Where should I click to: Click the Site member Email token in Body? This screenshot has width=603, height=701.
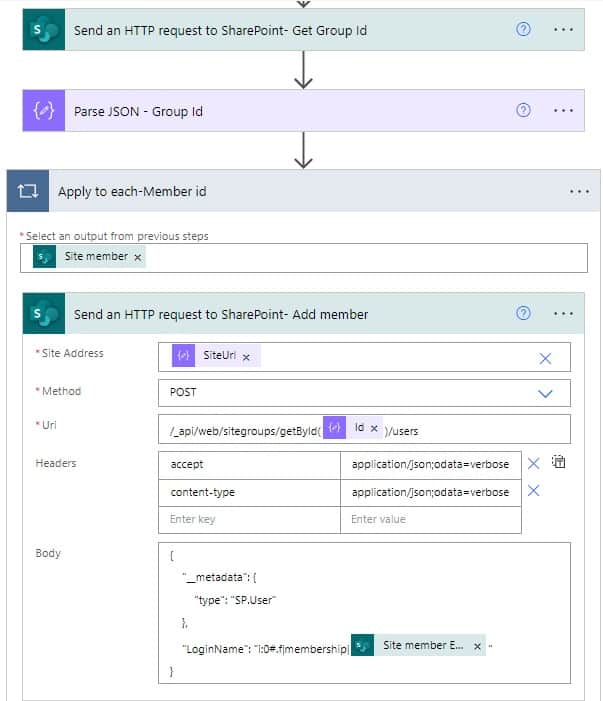(x=418, y=646)
